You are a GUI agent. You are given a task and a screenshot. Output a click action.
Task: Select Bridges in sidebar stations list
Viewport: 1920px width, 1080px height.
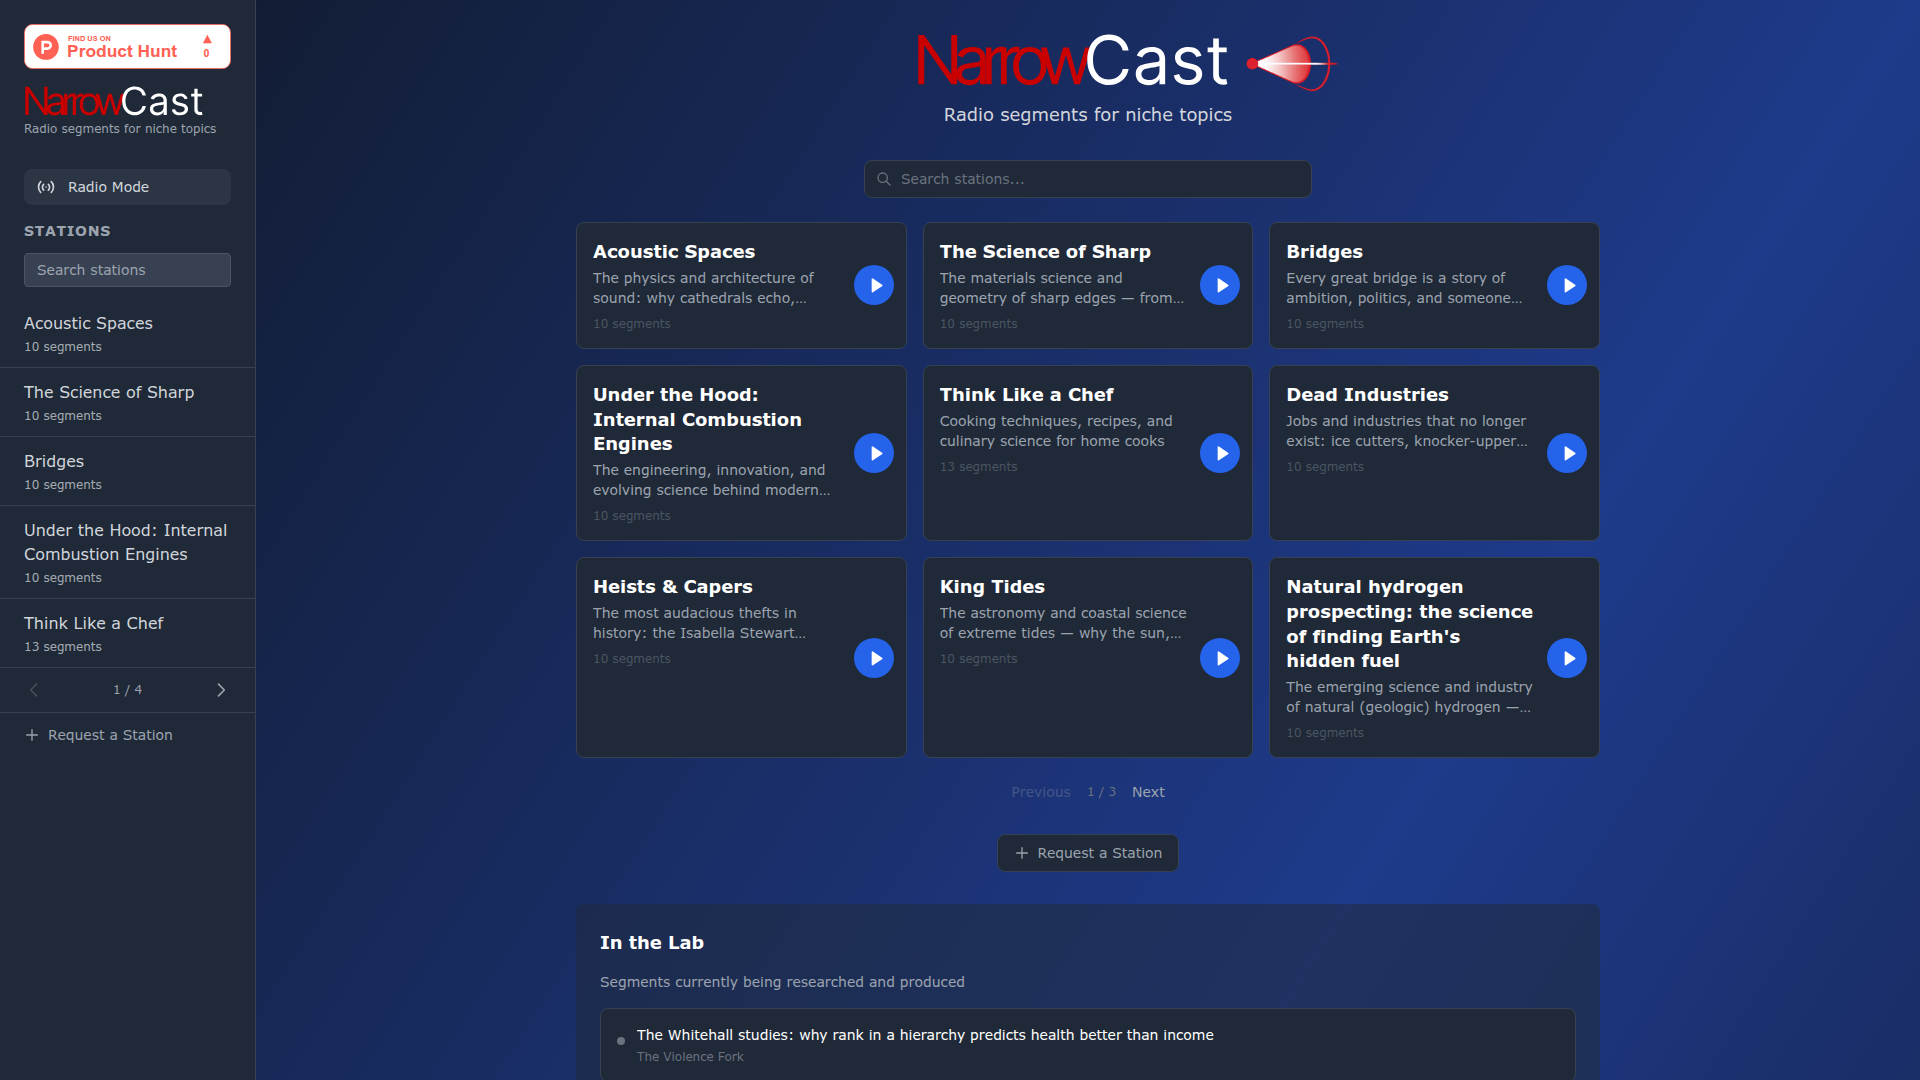click(x=127, y=472)
